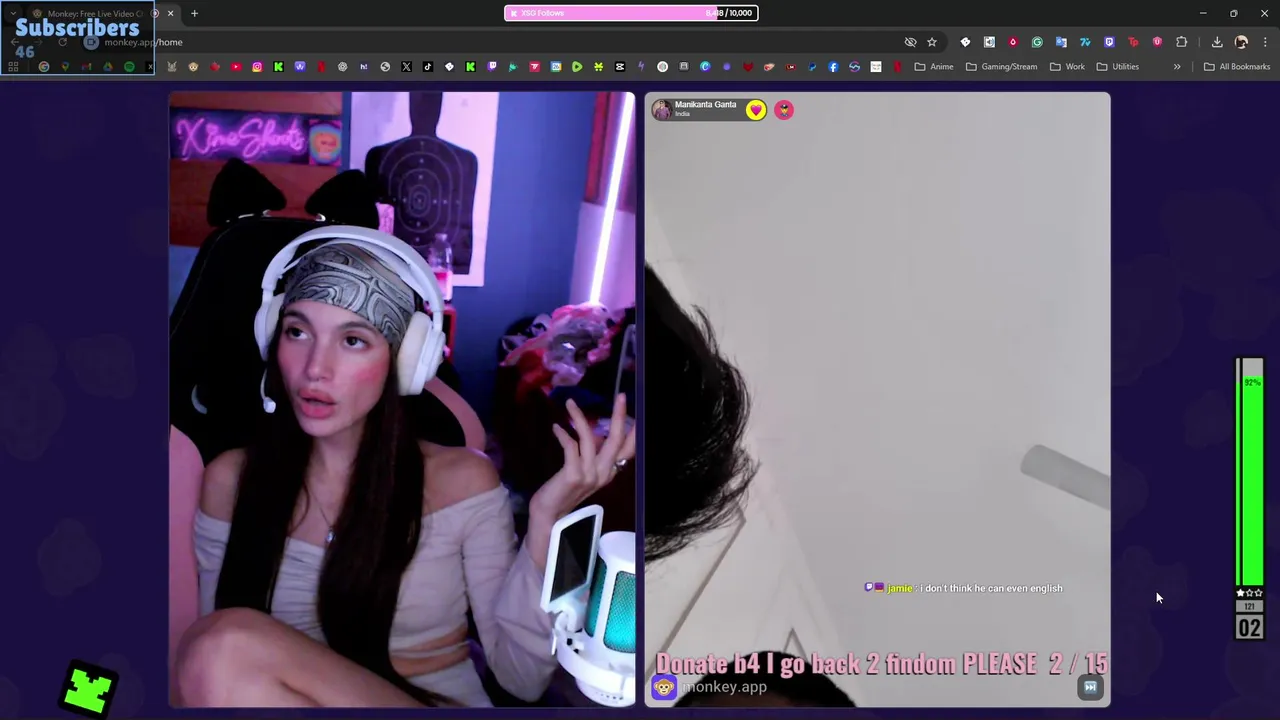Click the pink round button beside the heart
The width and height of the screenshot is (1280, 720).
[x=784, y=110]
